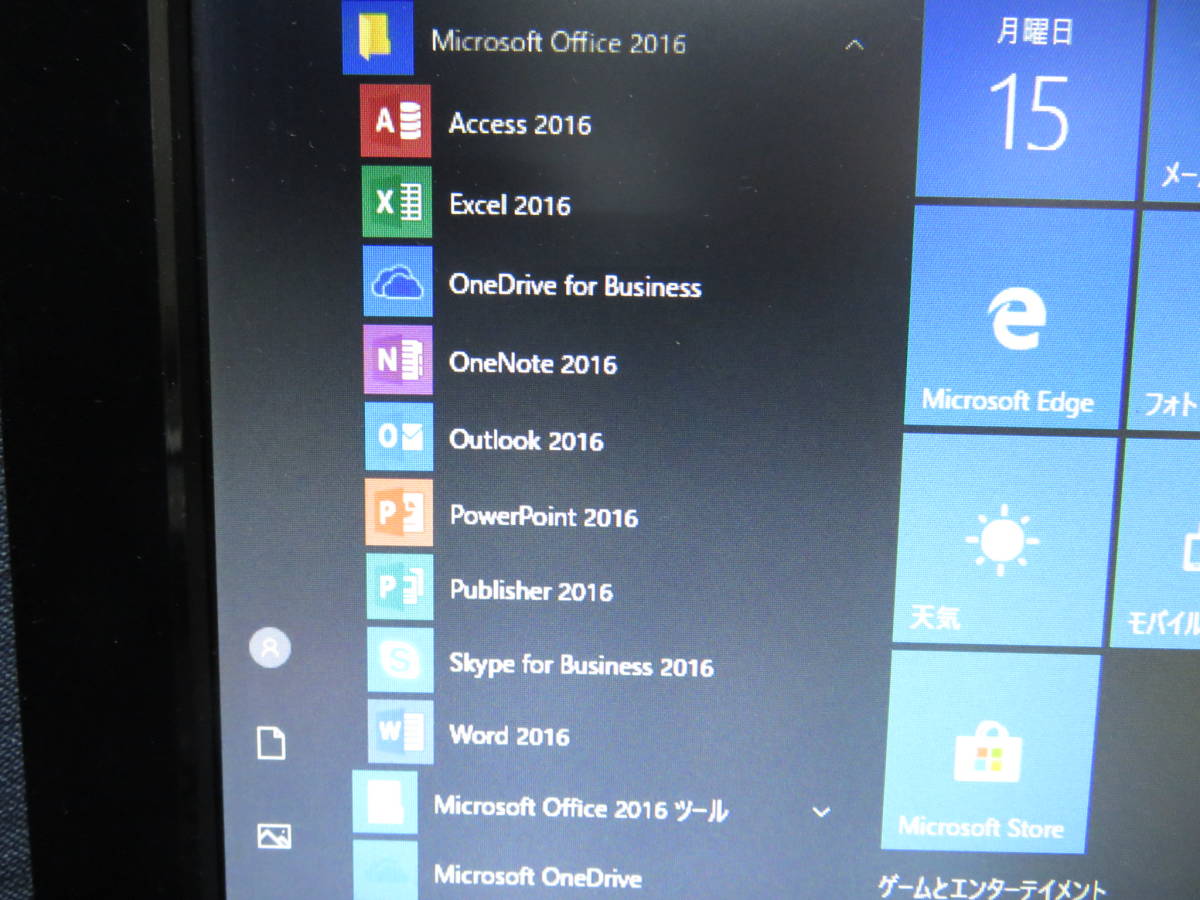Click the Outlook 2016 icon
The width and height of the screenshot is (1200, 900).
(399, 437)
